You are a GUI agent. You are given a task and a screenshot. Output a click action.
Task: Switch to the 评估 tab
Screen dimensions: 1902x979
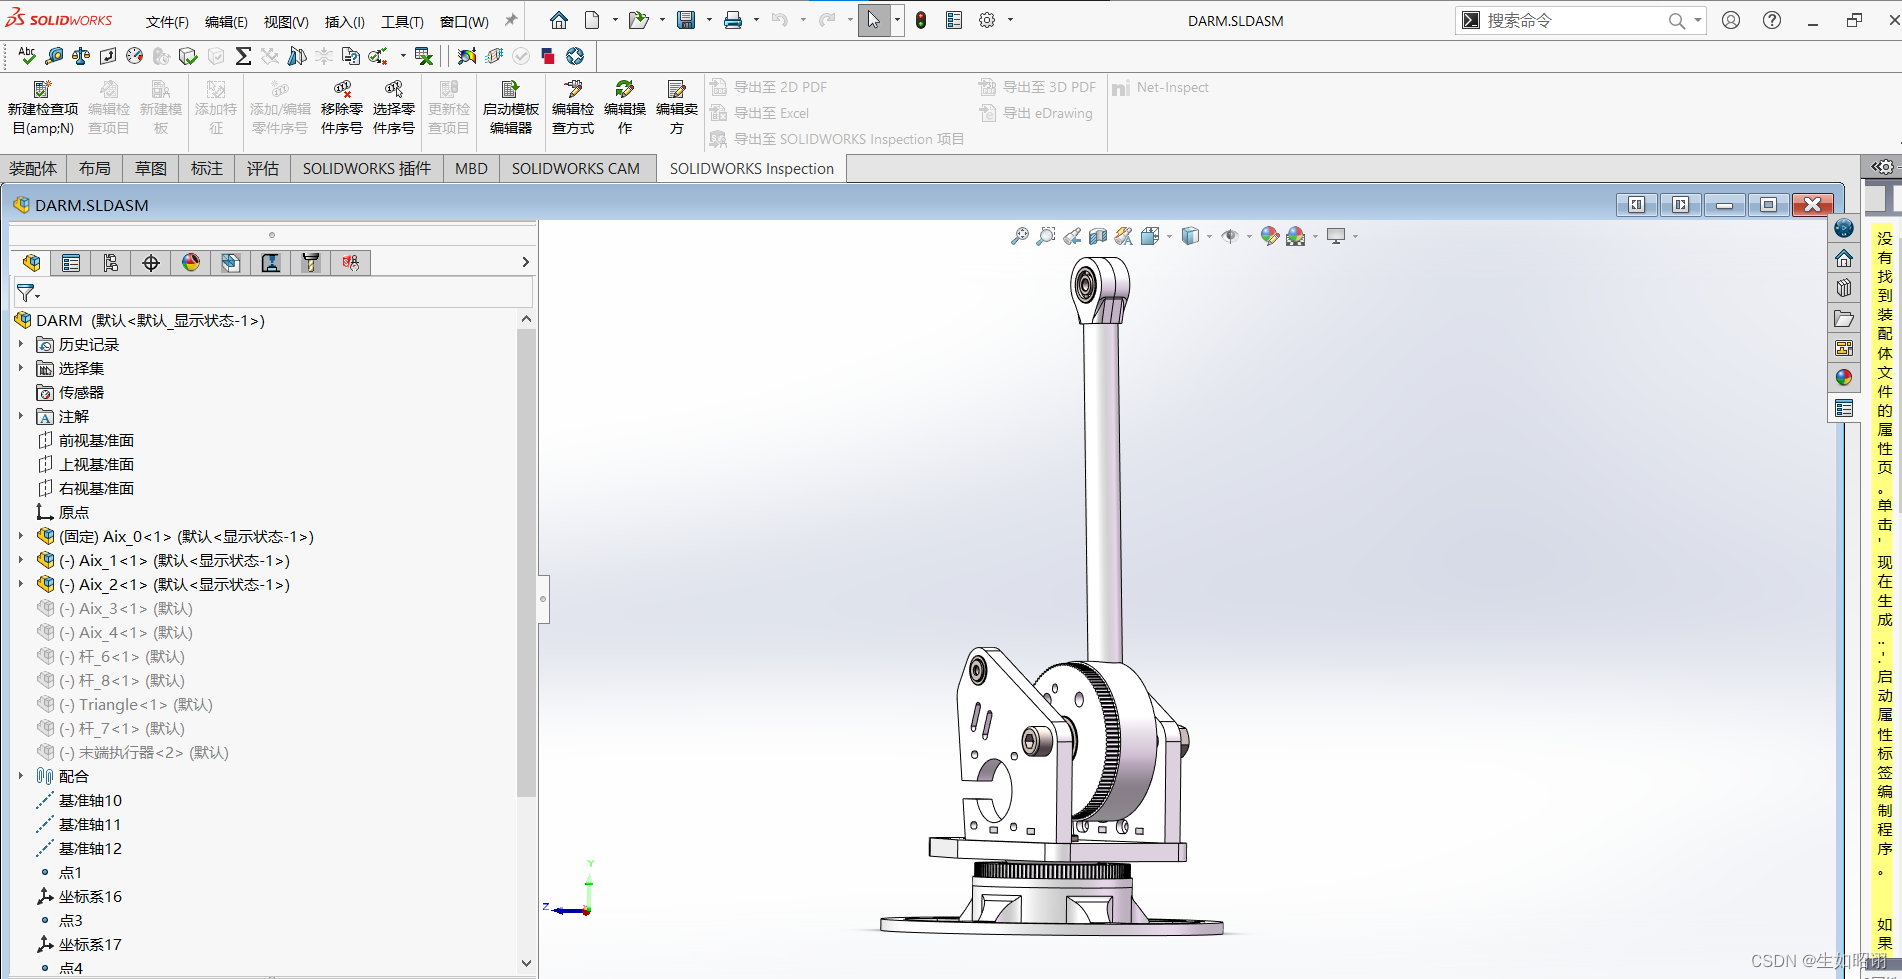pos(263,168)
